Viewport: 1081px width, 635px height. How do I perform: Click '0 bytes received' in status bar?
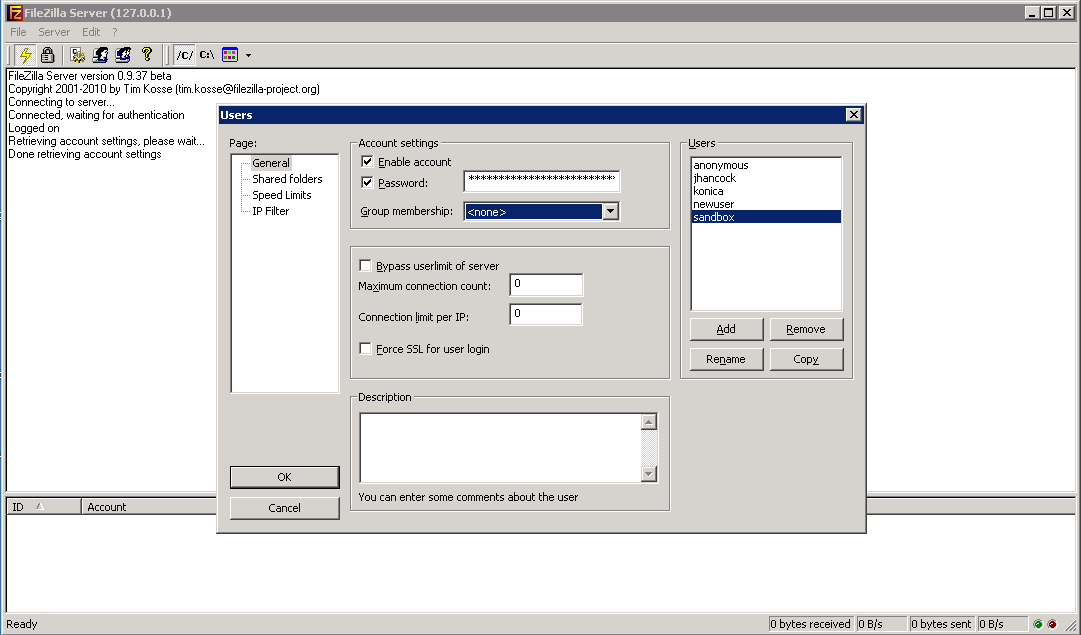point(810,624)
